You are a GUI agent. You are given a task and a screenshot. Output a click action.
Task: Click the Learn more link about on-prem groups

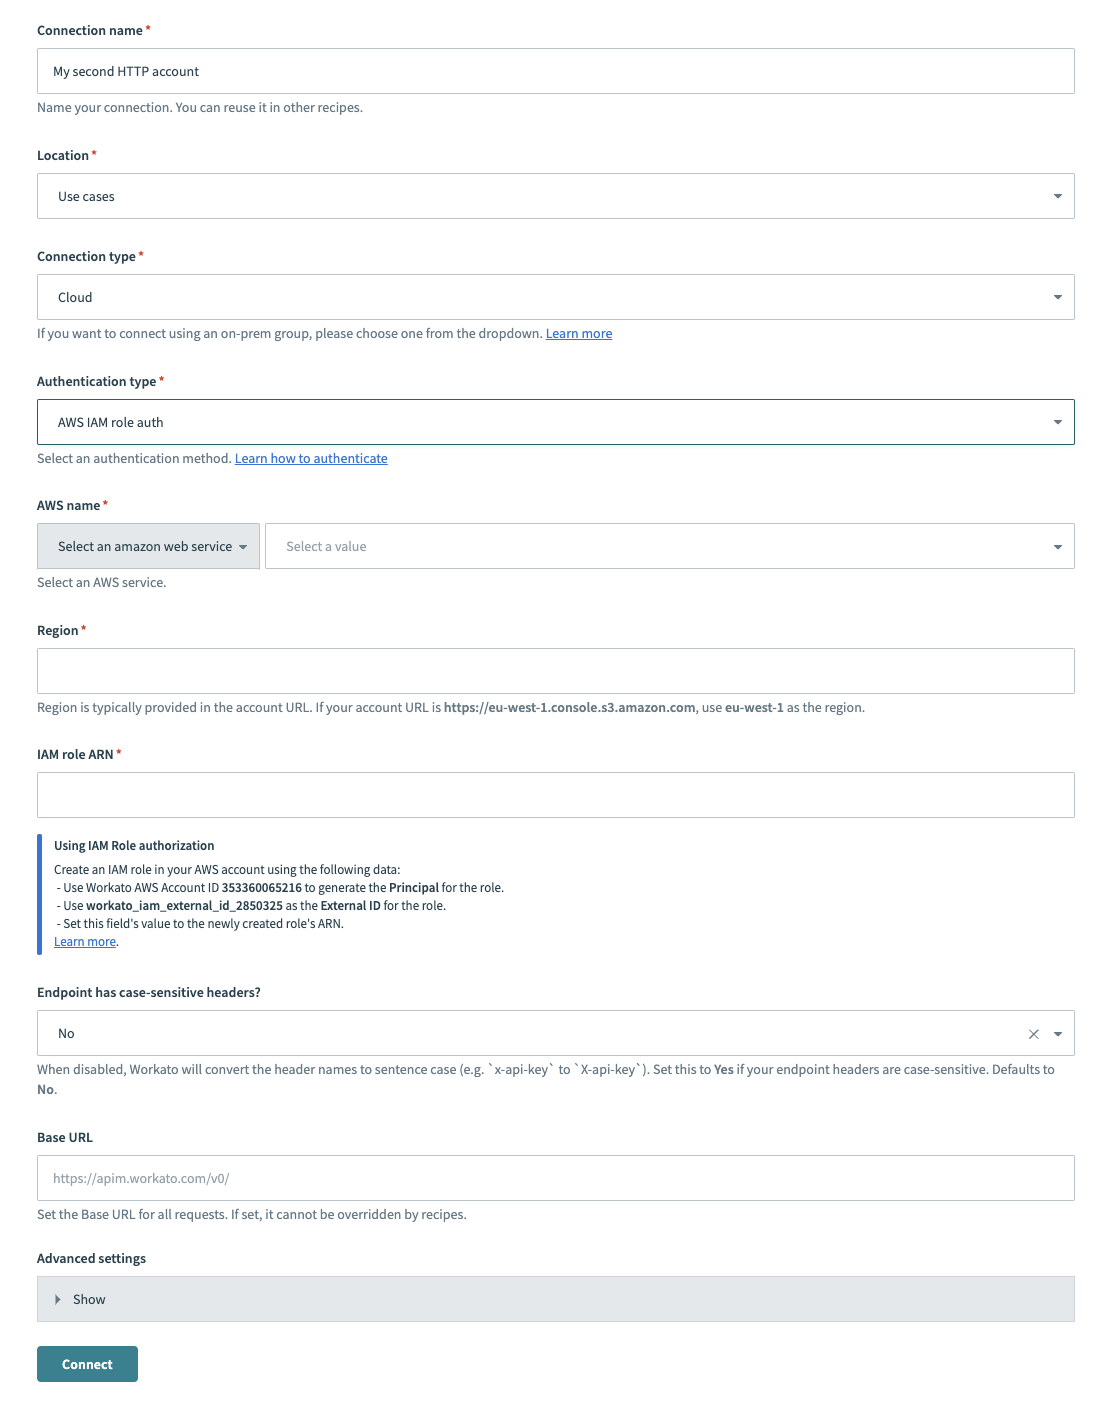578,333
